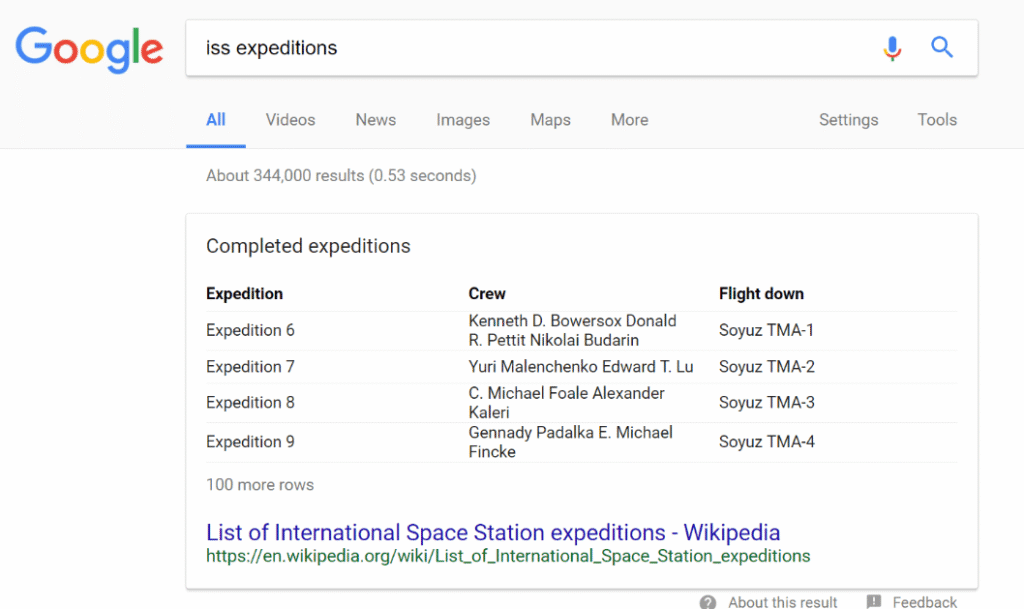Click the Expedition 7 row in the table

[x=450, y=366]
